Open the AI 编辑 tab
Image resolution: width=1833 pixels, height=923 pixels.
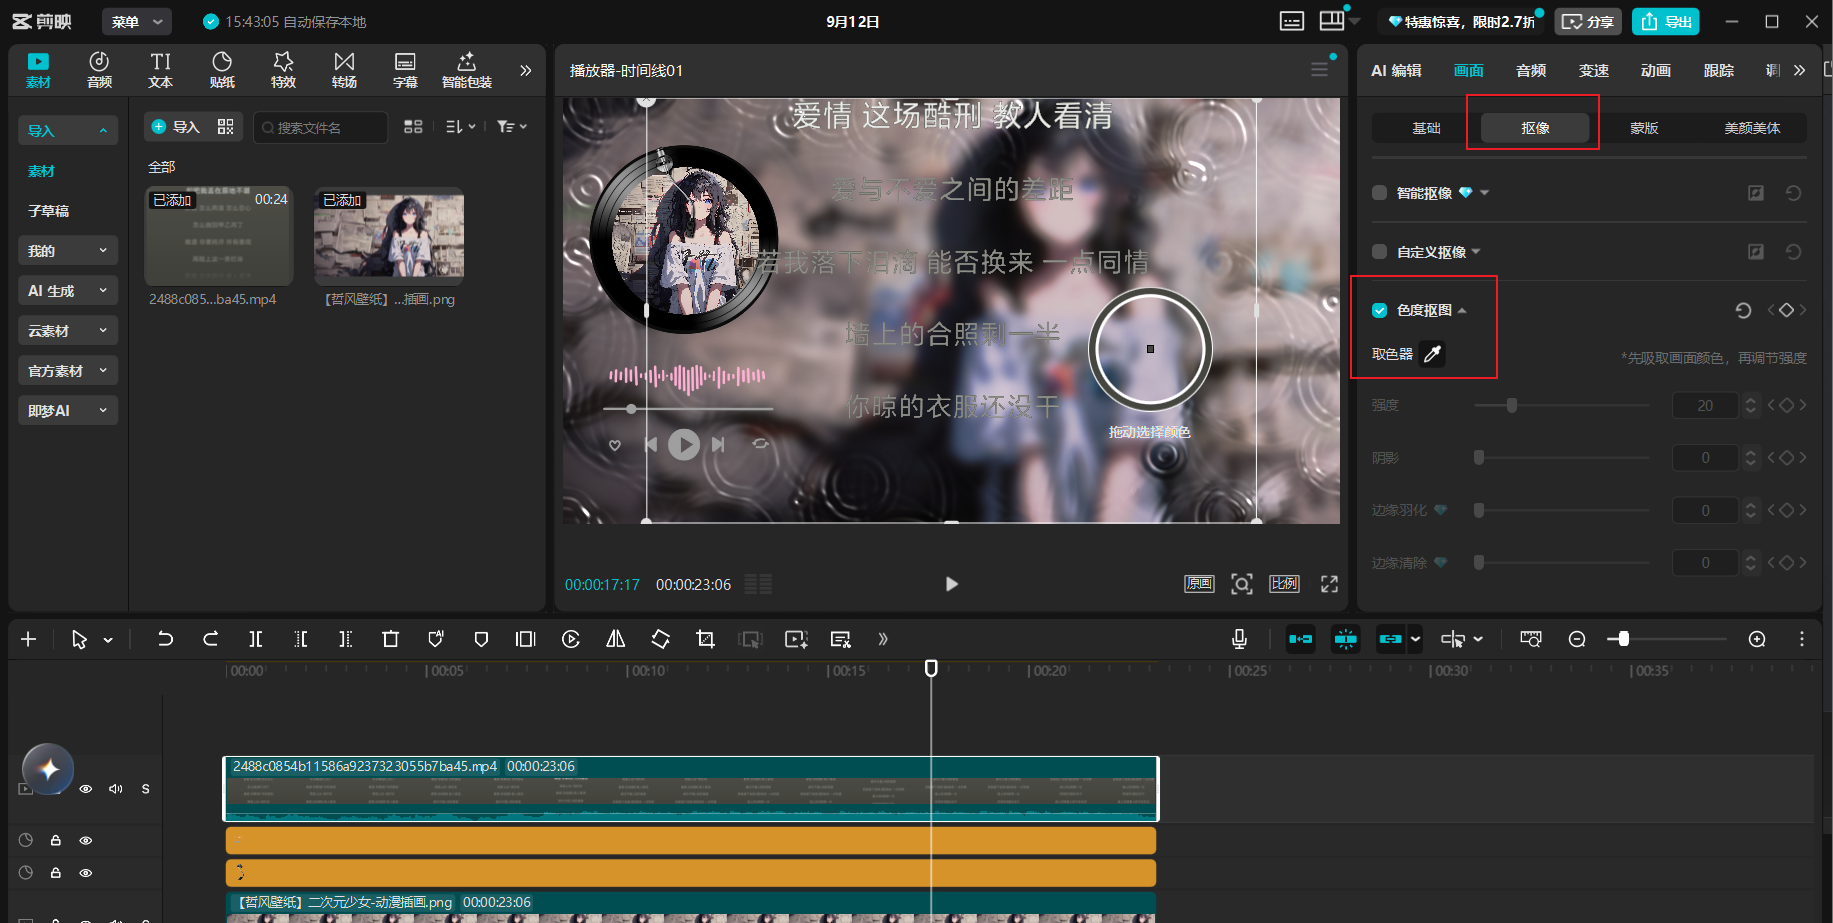(1396, 70)
